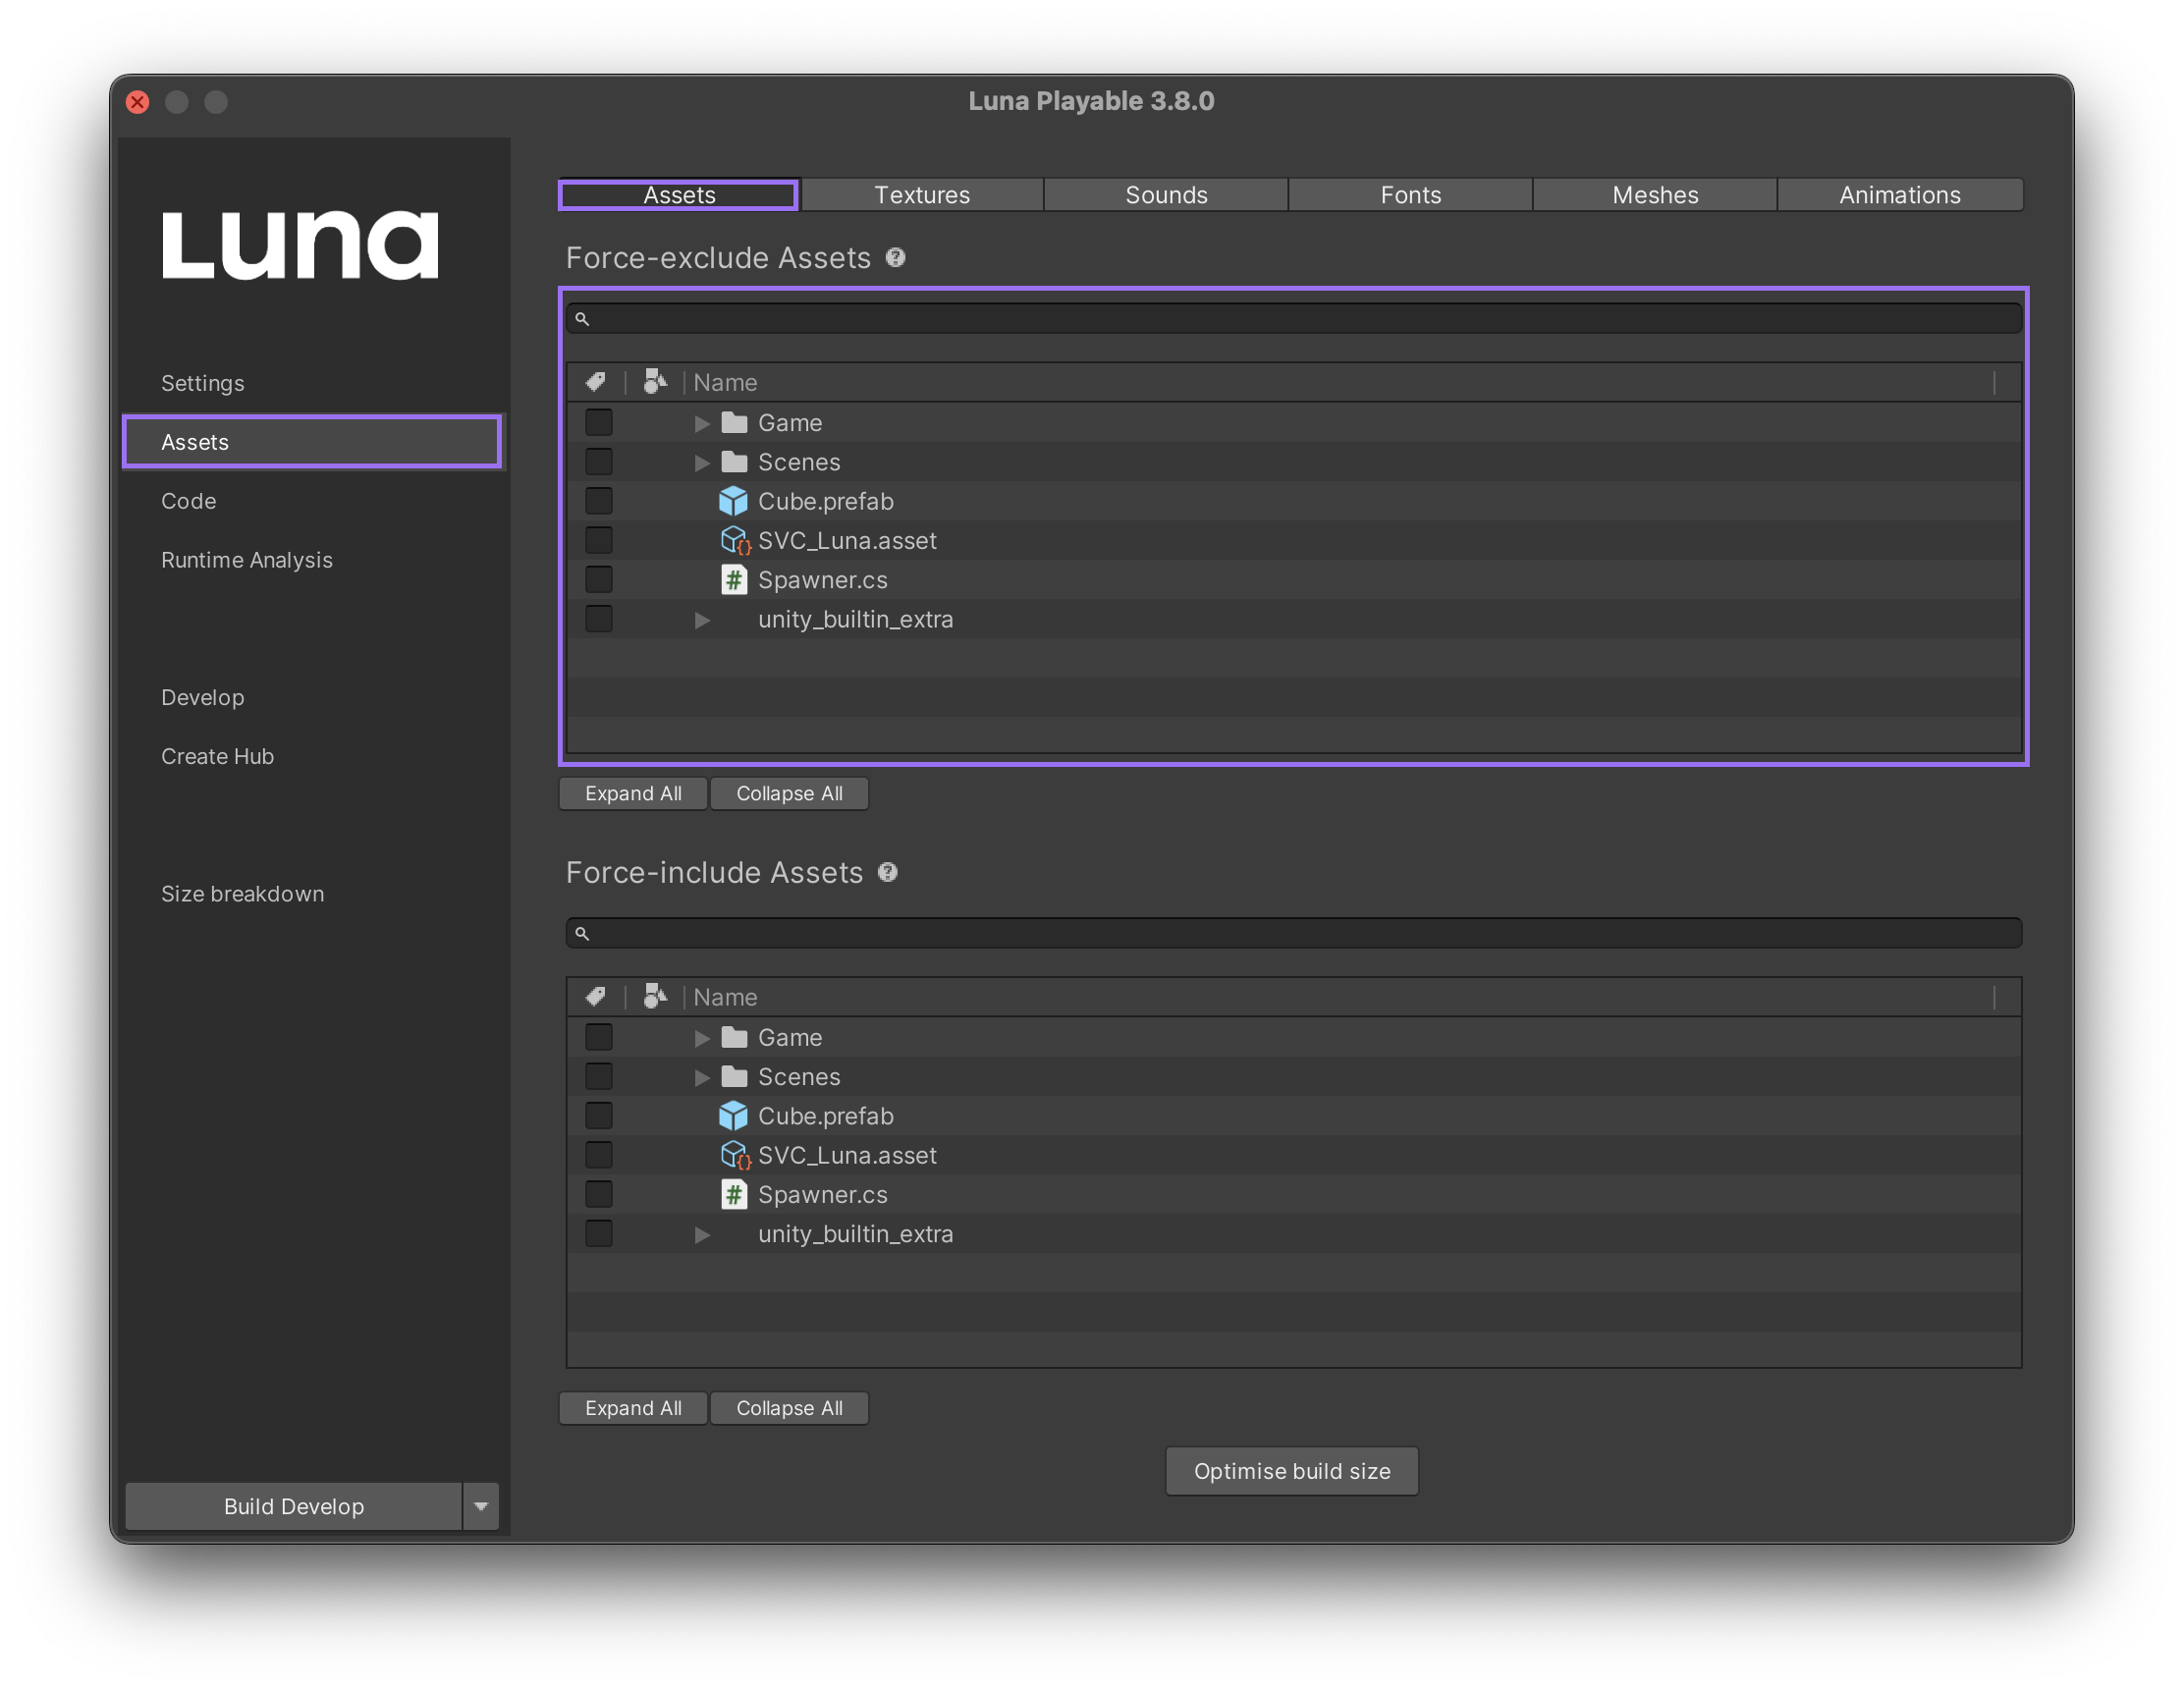Focus the Force-exclude Assets search field

[x=1294, y=319]
